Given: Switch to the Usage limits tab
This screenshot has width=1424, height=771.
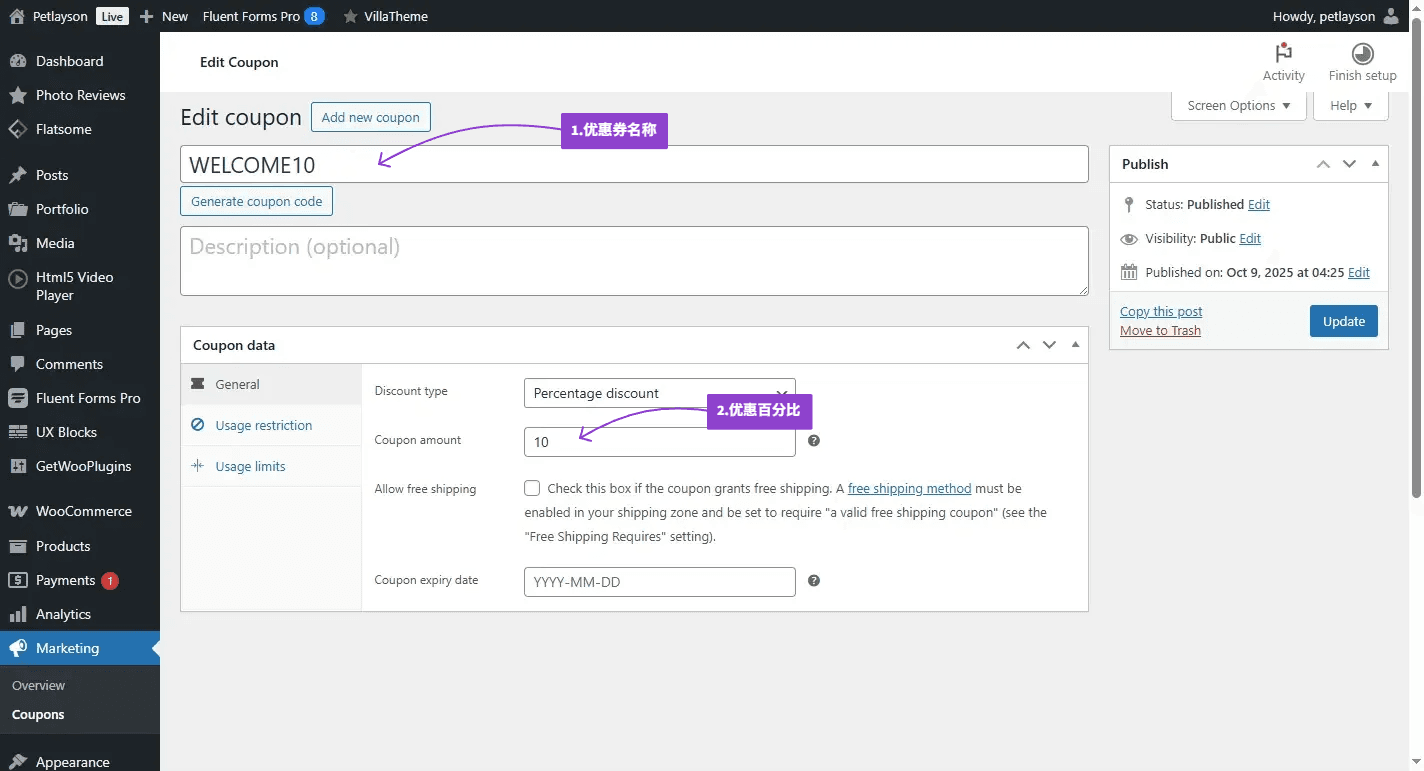Looking at the screenshot, I should click(250, 466).
